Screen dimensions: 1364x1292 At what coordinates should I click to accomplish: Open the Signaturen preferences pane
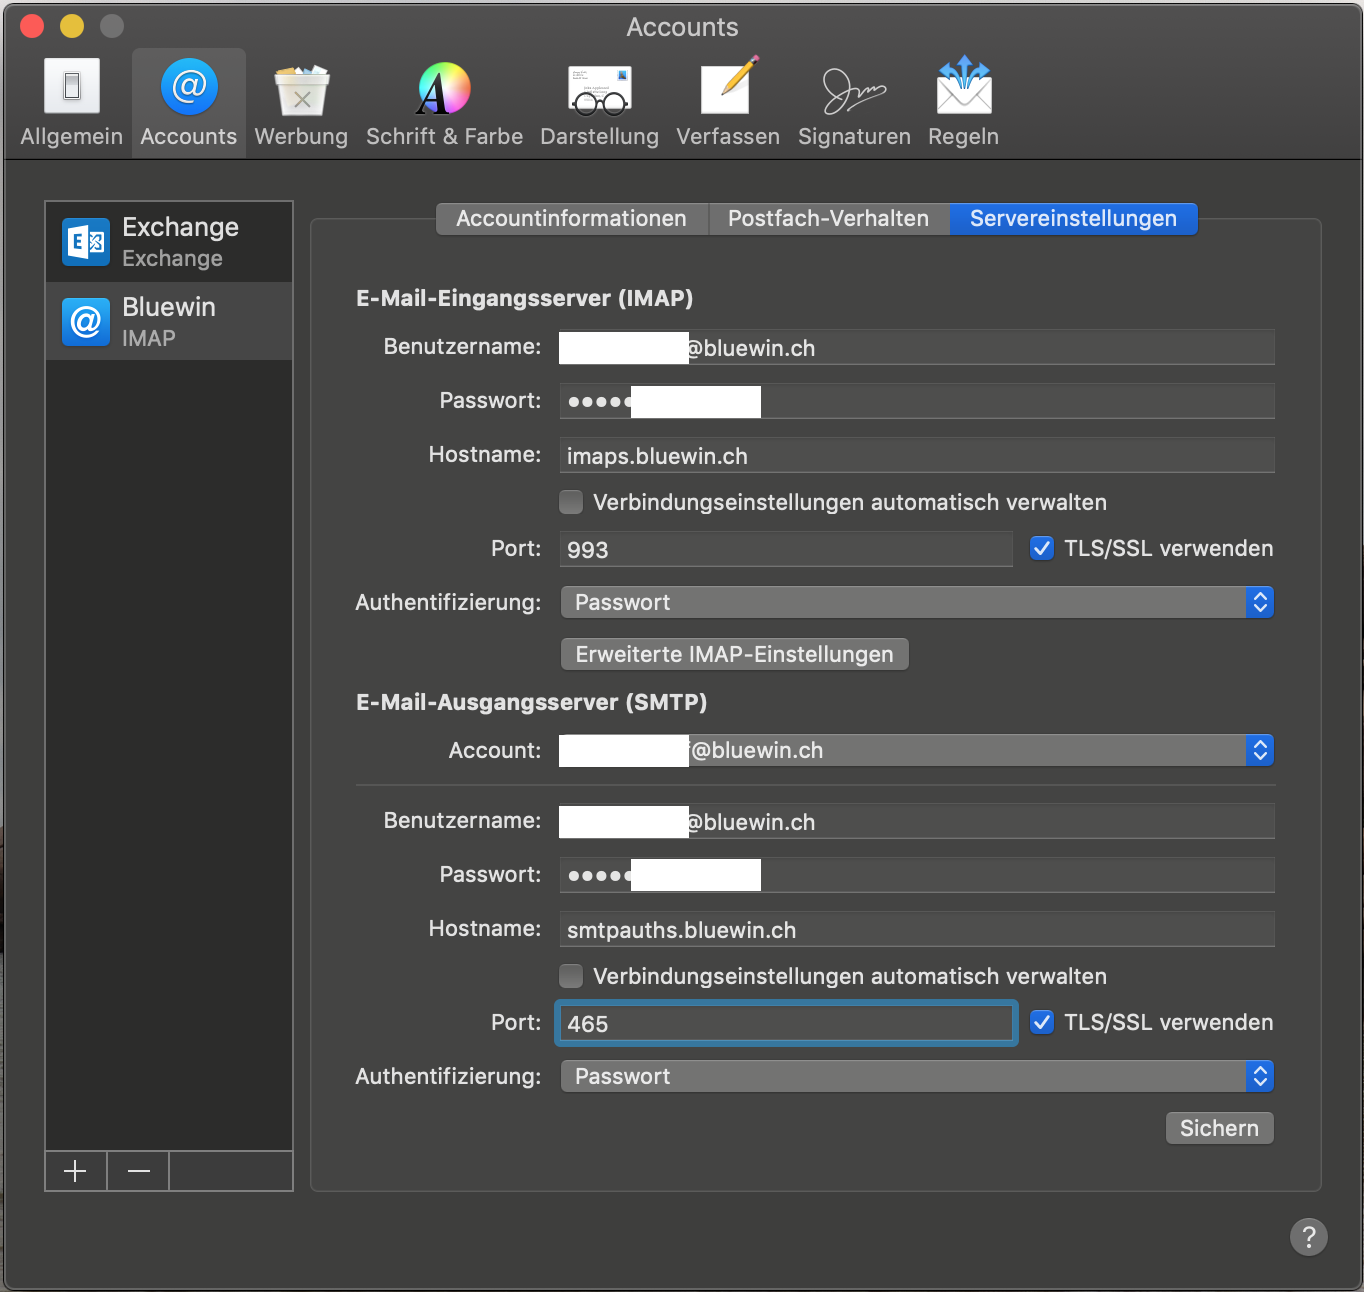pyautogui.click(x=853, y=102)
